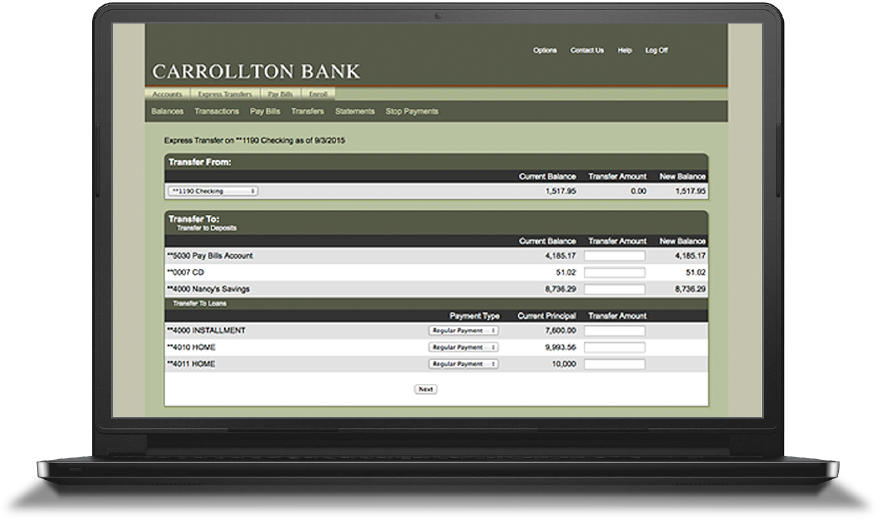Select the **4000 Nancy's Savings row label
This screenshot has width=880, height=520.
[208, 289]
